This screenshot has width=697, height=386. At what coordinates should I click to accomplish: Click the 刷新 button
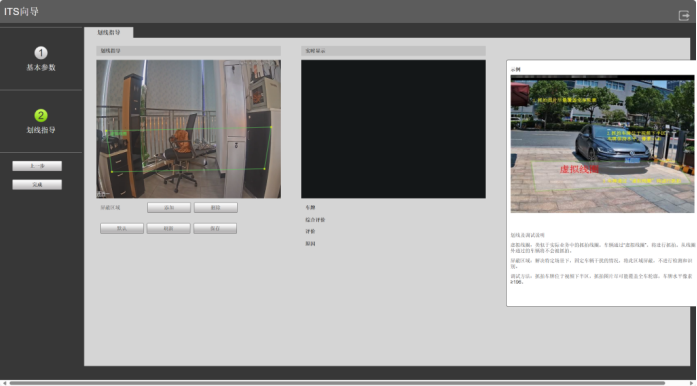[x=168, y=229]
